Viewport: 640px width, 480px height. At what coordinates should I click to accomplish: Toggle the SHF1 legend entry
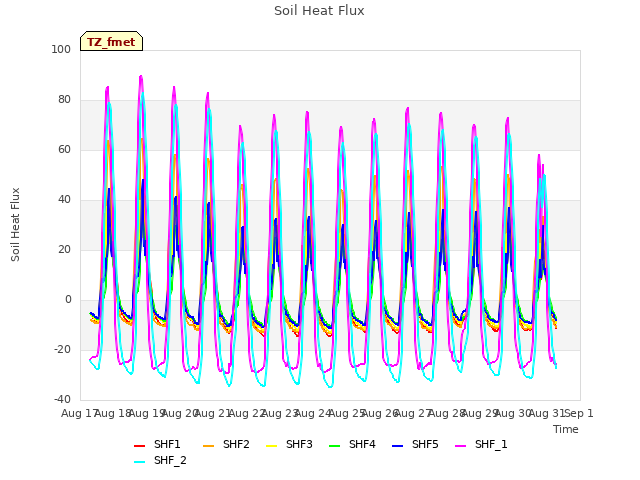pyautogui.click(x=157, y=444)
